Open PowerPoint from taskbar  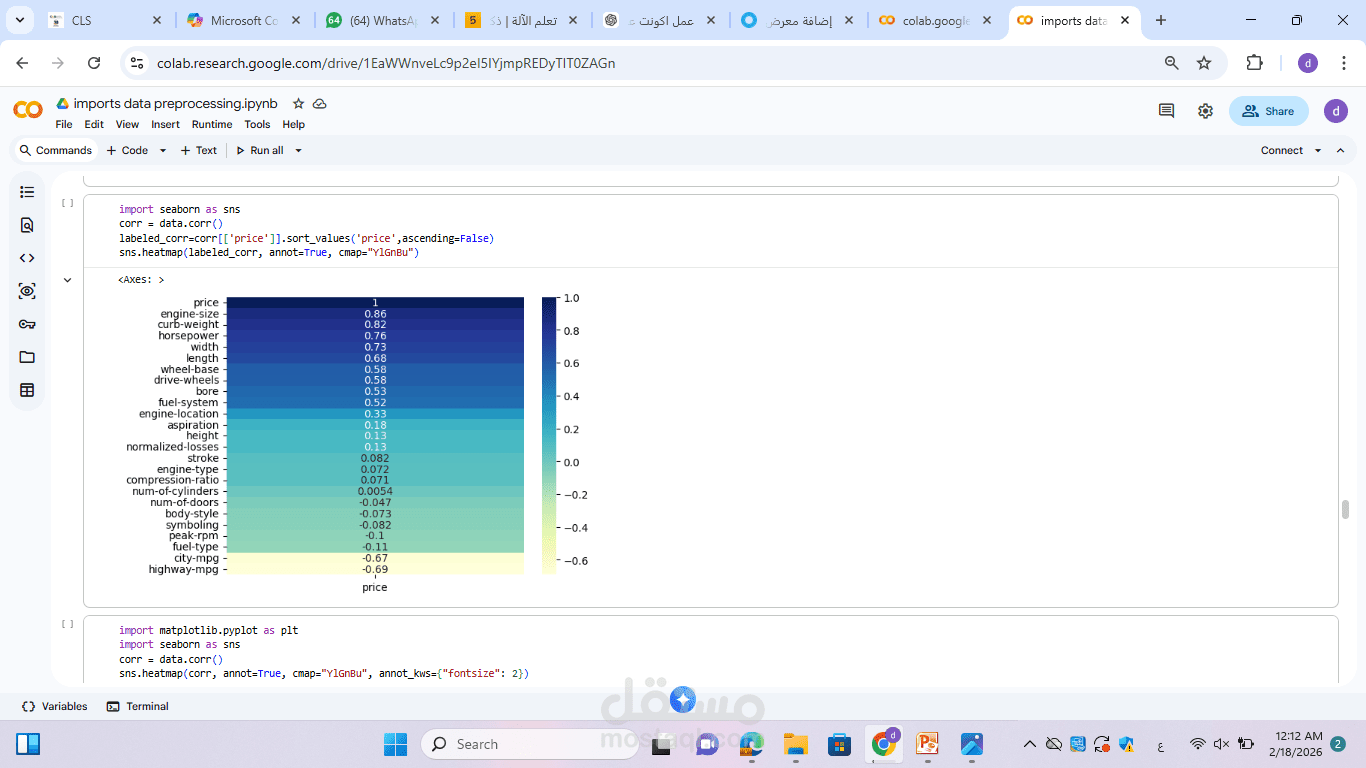coord(928,744)
